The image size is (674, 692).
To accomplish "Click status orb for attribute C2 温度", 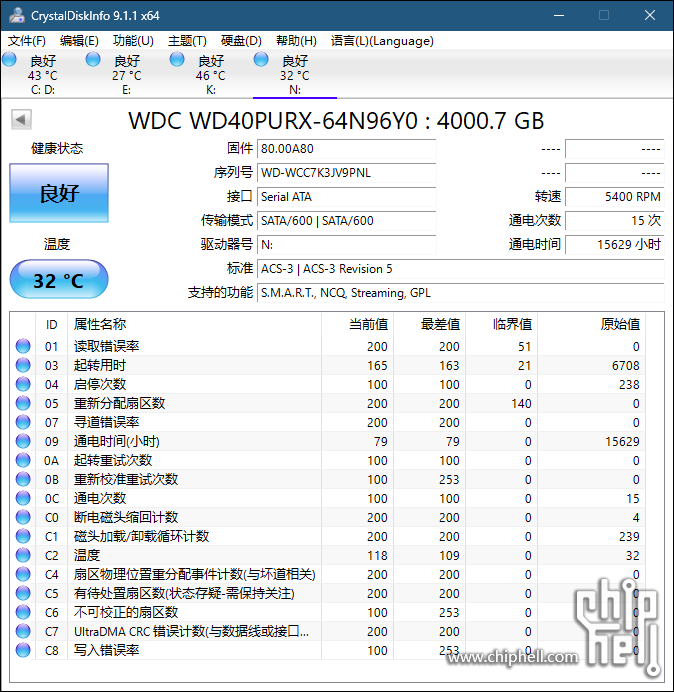I will point(23,555).
